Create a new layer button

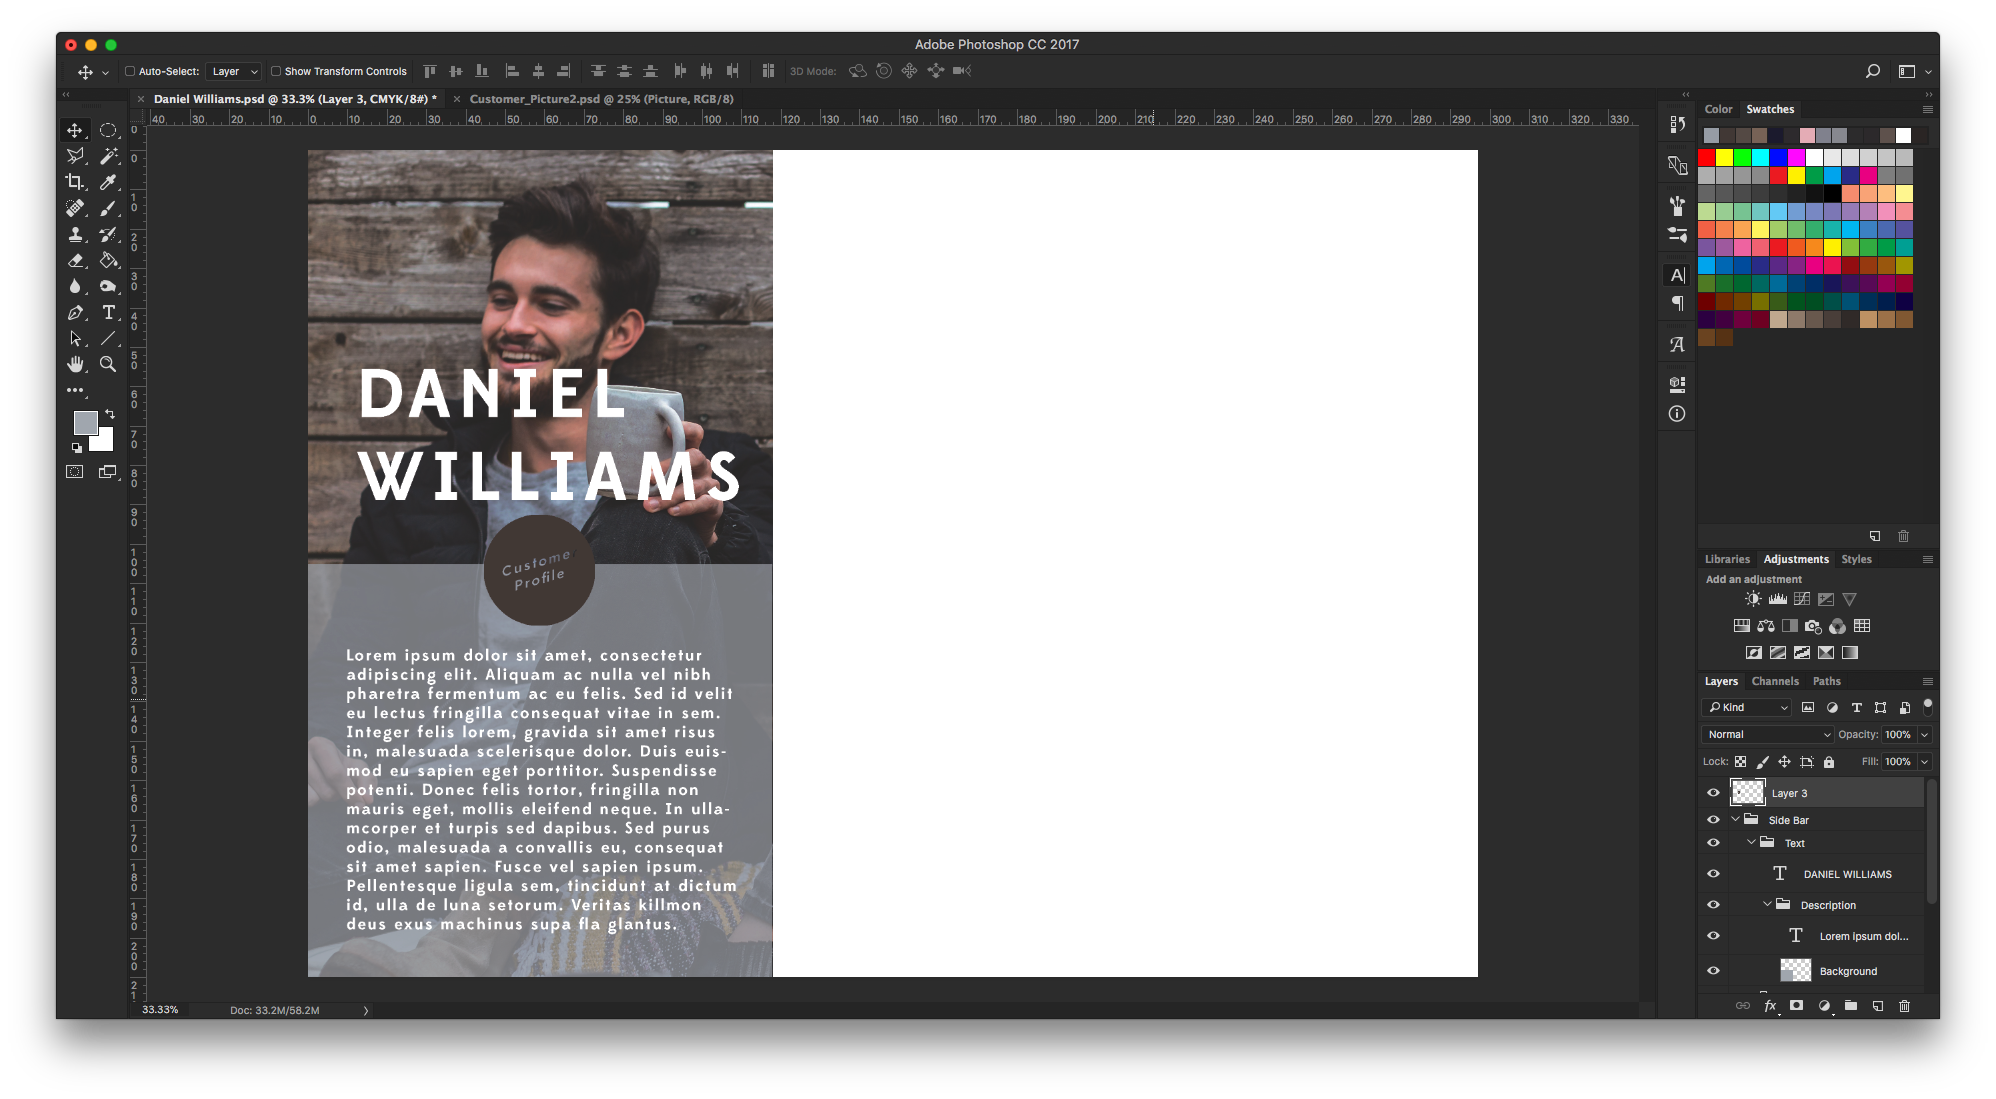click(x=1878, y=1006)
